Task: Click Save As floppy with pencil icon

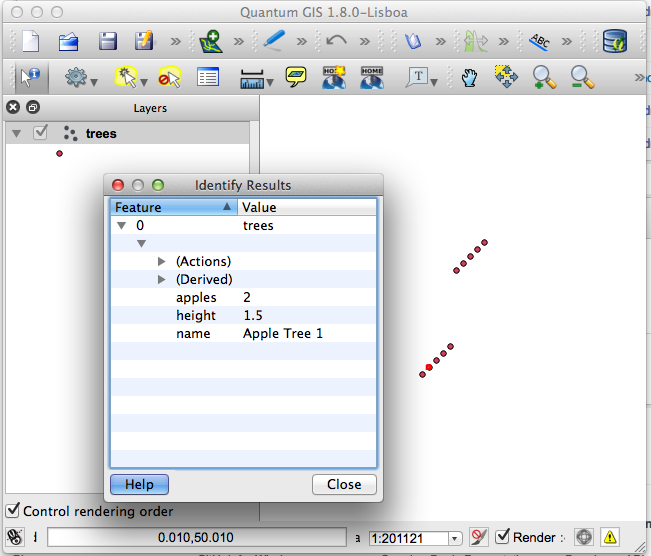Action: (x=144, y=41)
